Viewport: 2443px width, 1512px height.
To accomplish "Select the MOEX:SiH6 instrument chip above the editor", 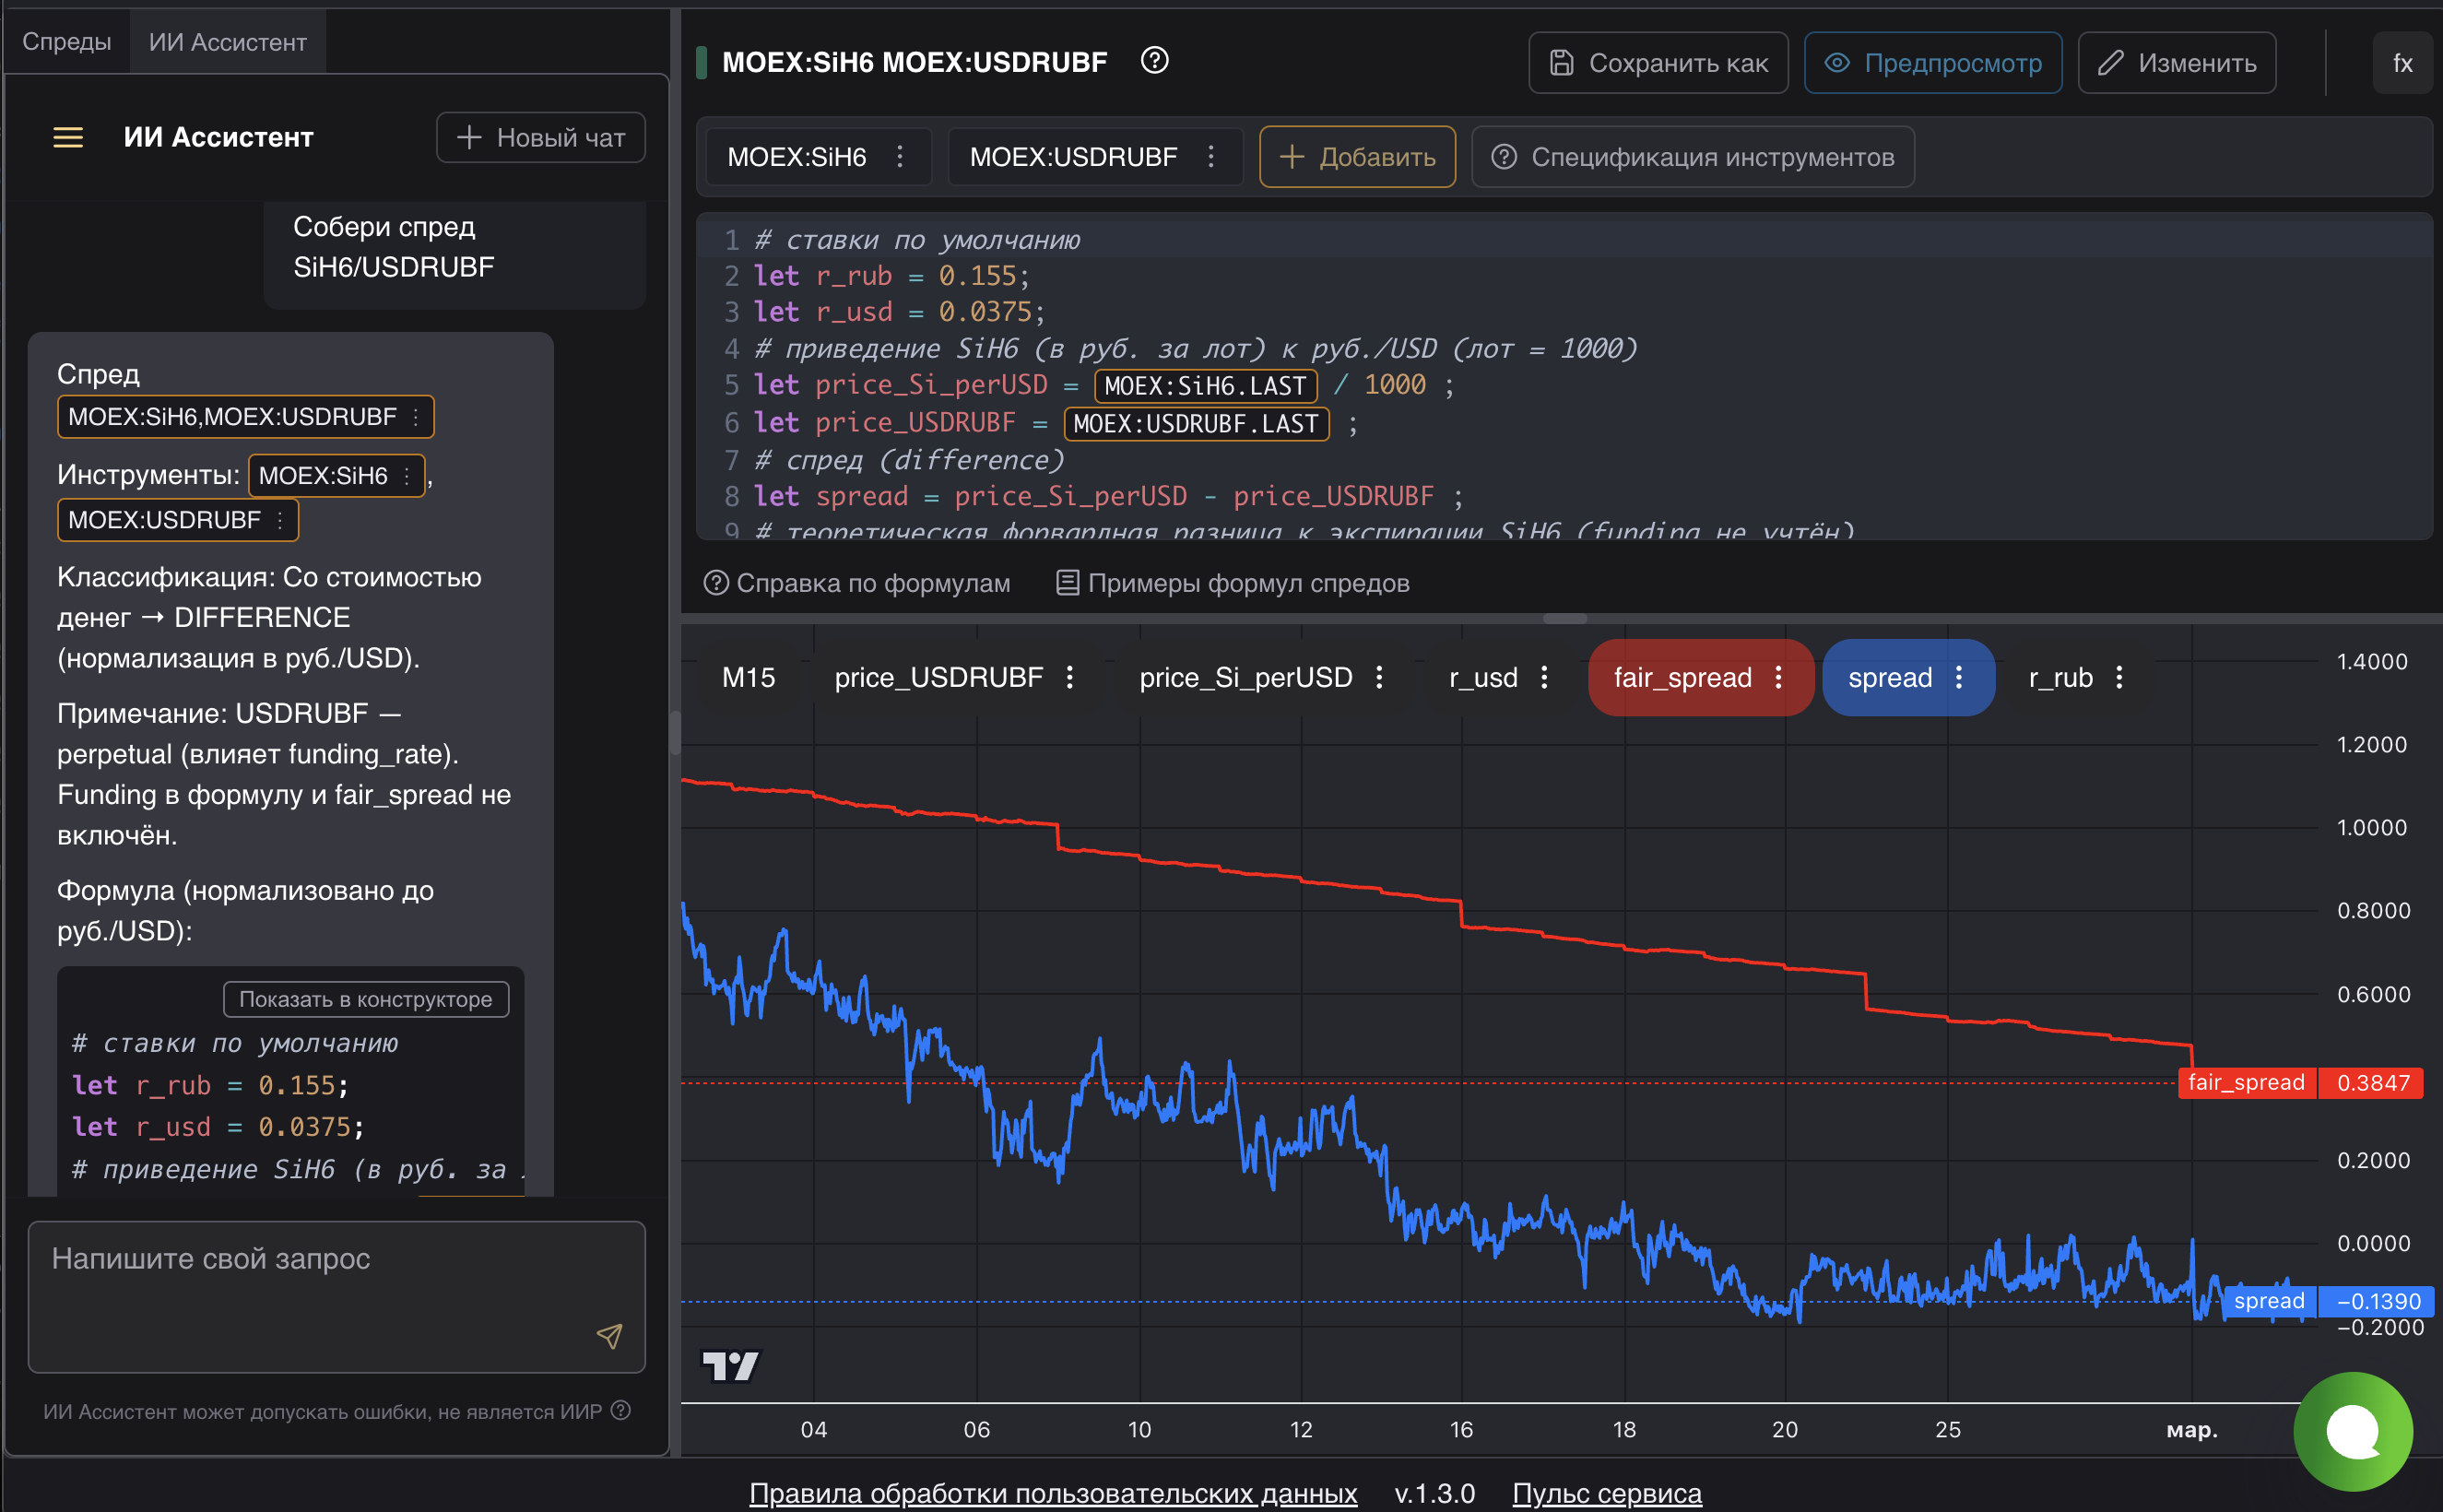I will [x=797, y=157].
